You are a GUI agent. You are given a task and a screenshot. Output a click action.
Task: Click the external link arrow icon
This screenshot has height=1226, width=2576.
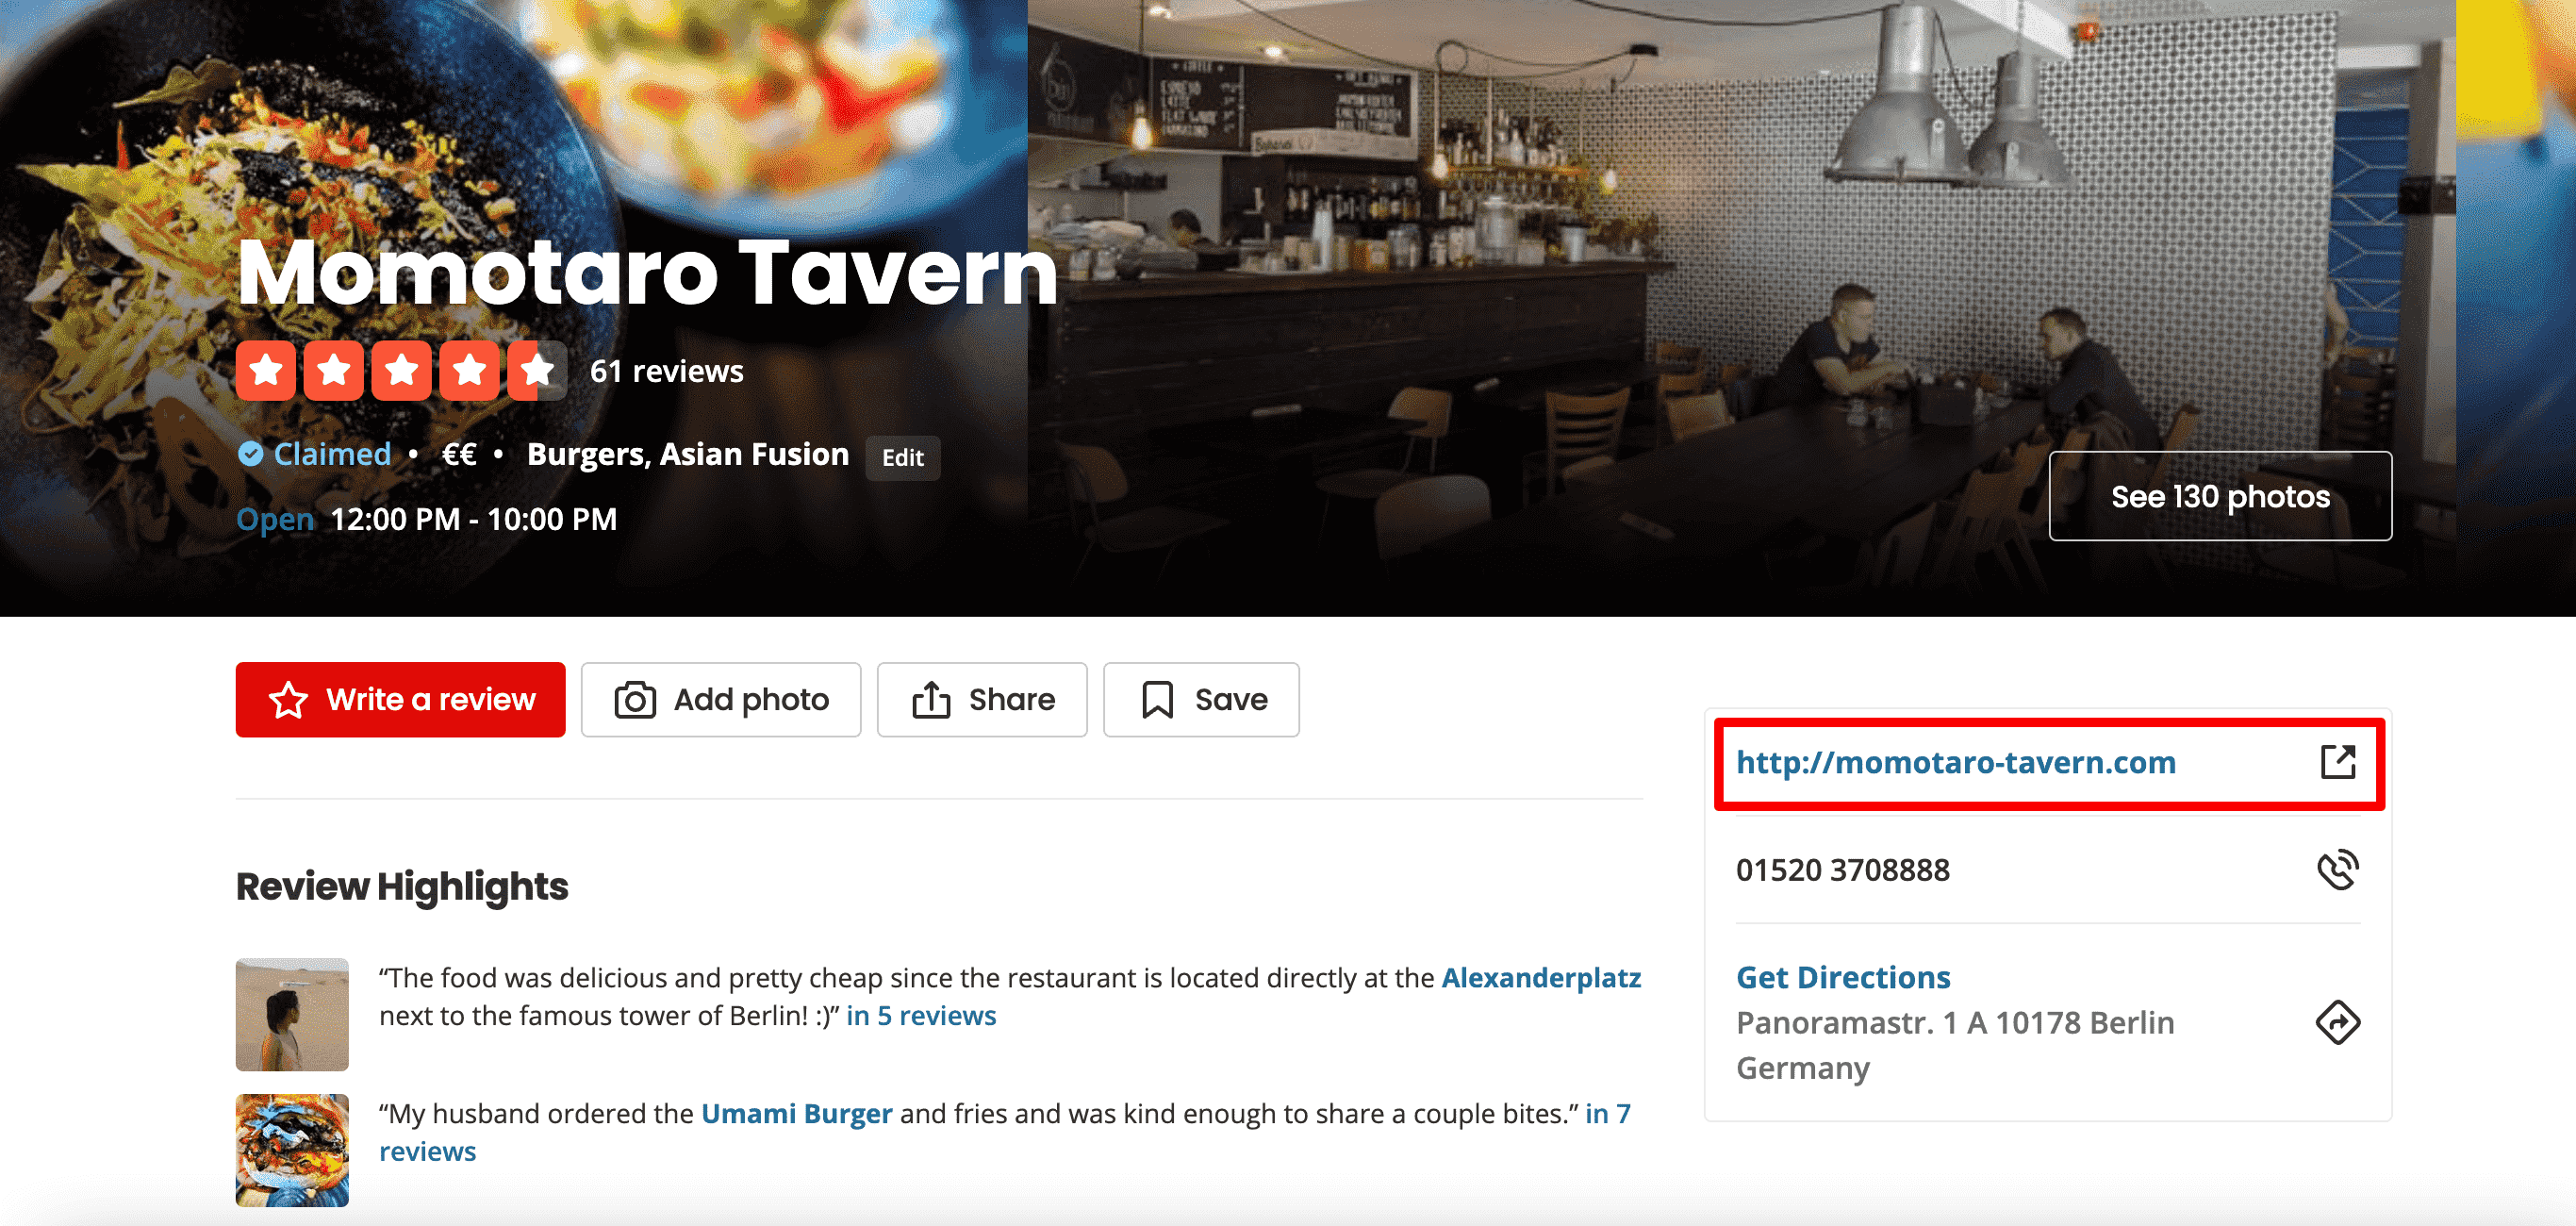click(x=2338, y=762)
